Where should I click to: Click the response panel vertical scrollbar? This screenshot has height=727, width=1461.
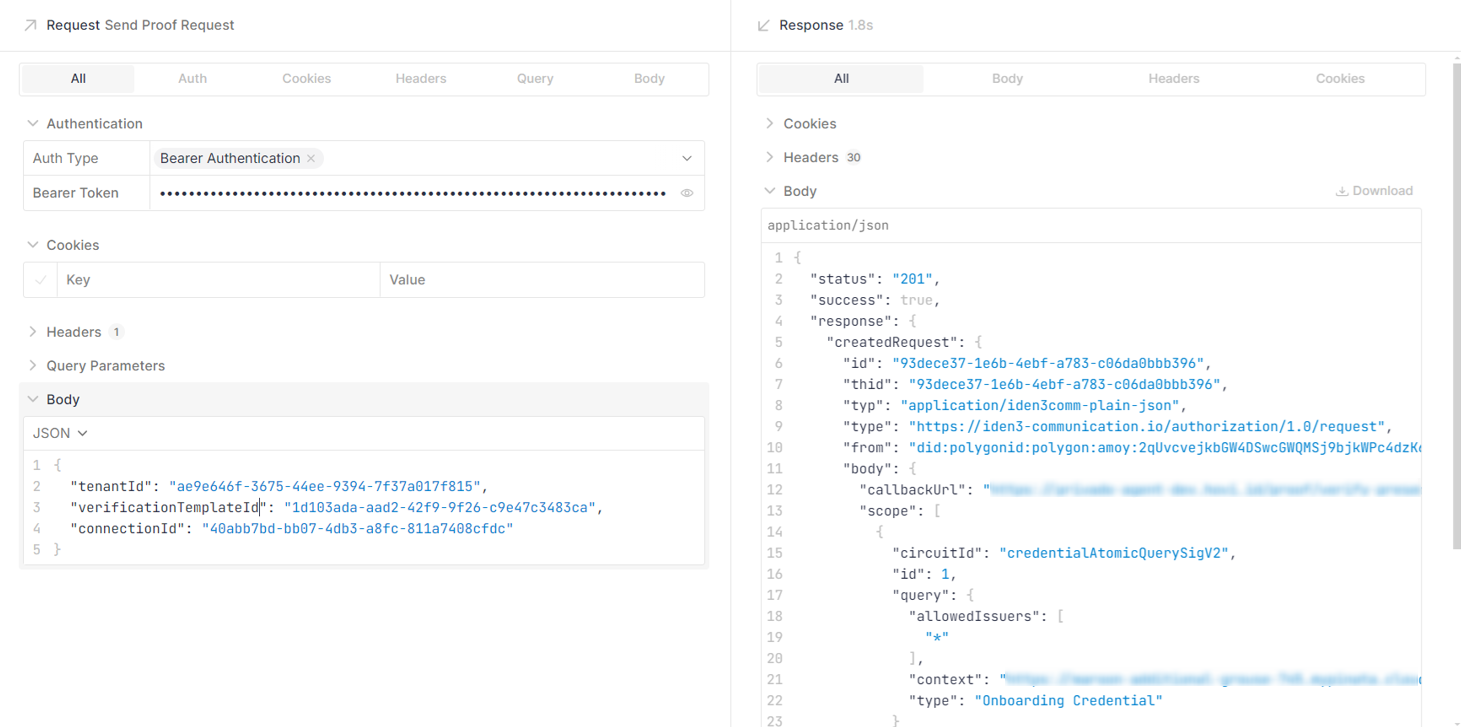click(x=1454, y=300)
